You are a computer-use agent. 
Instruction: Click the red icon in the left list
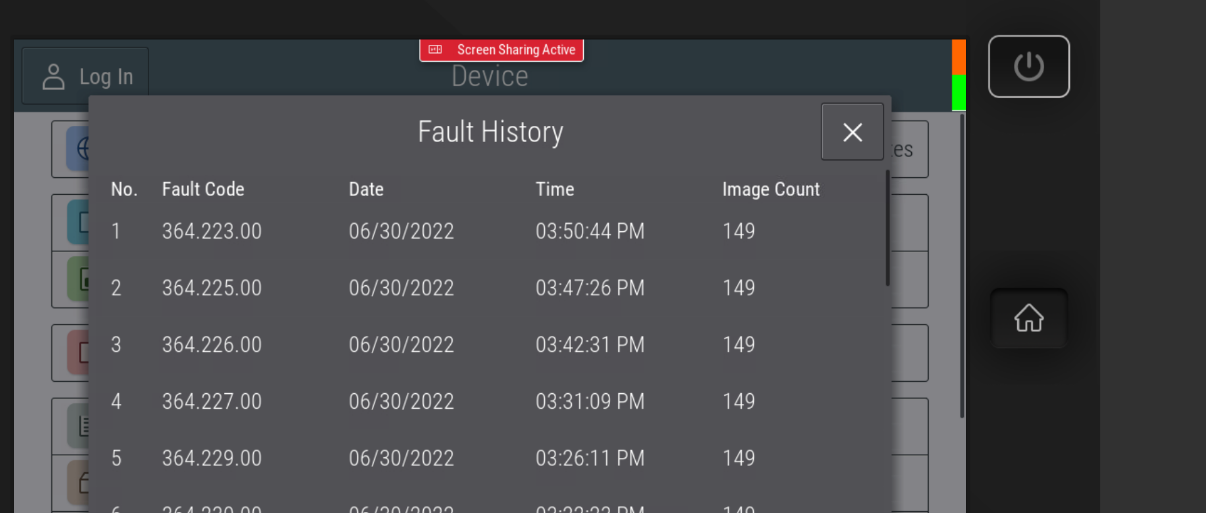78,352
